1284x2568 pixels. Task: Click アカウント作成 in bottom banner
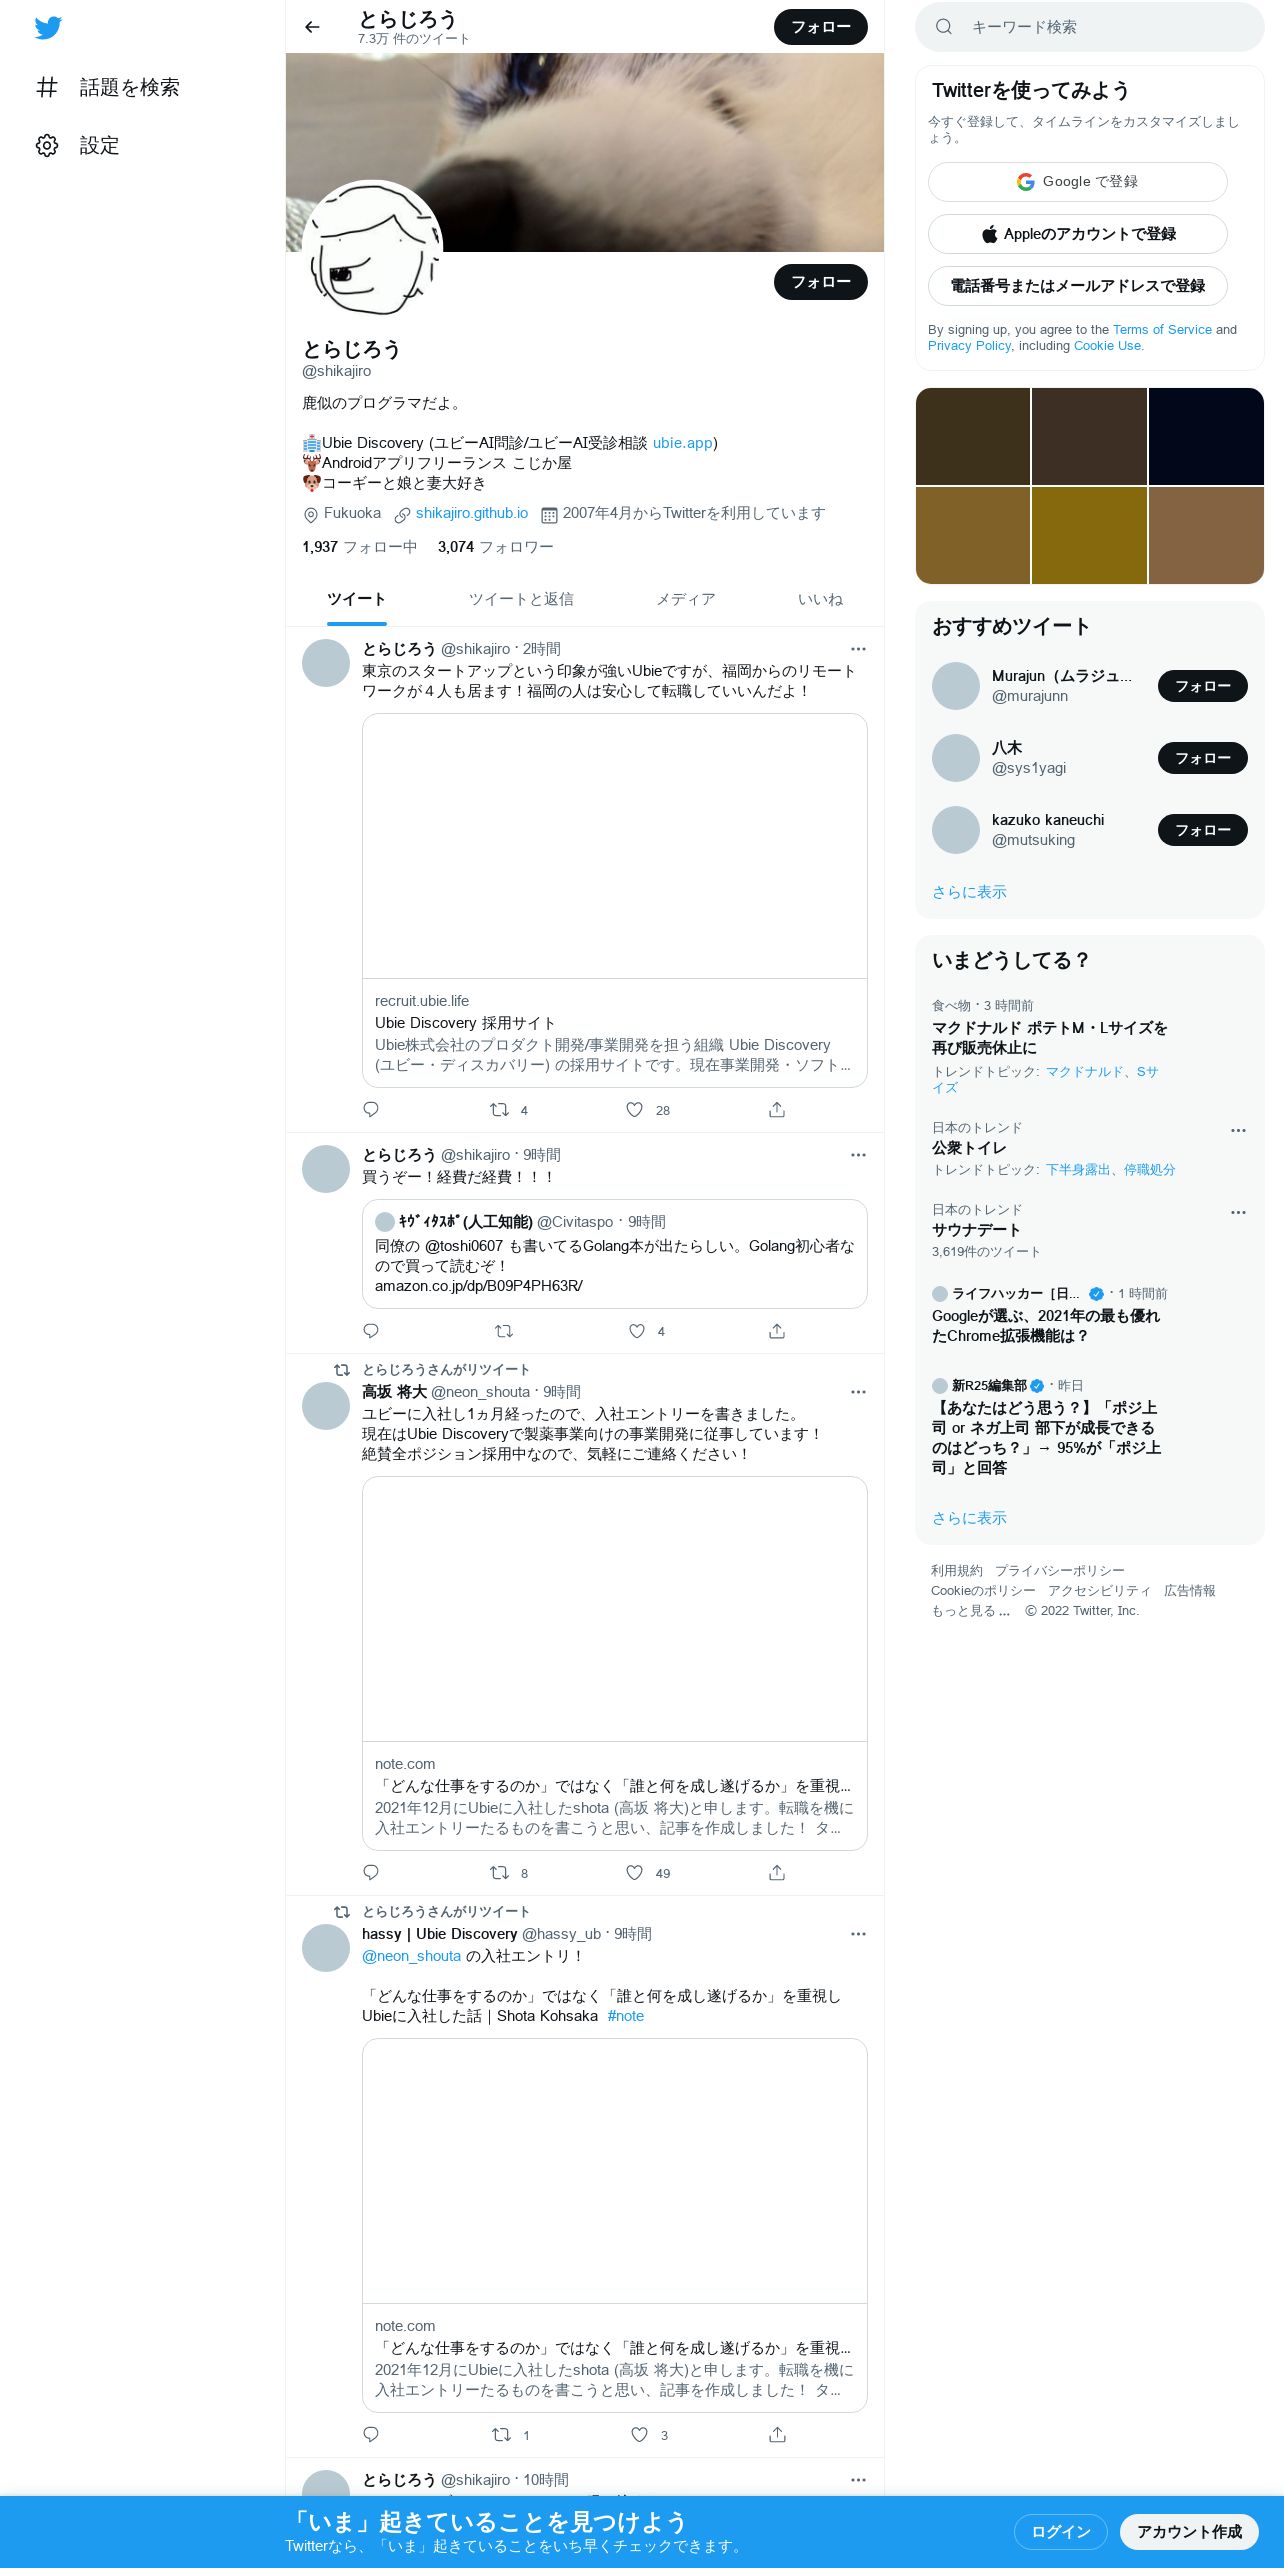coord(1189,2532)
